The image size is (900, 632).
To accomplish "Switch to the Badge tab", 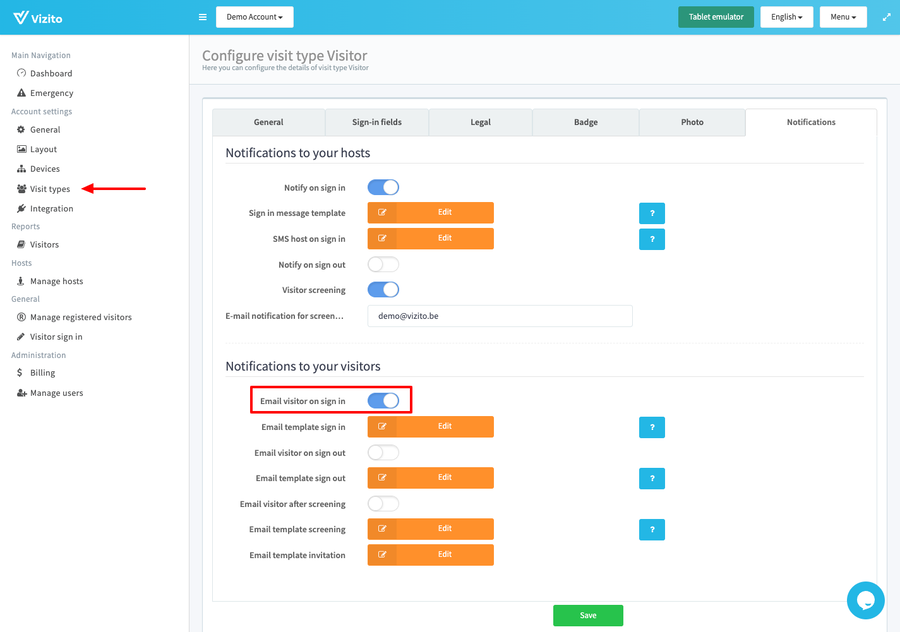I will [x=586, y=122].
